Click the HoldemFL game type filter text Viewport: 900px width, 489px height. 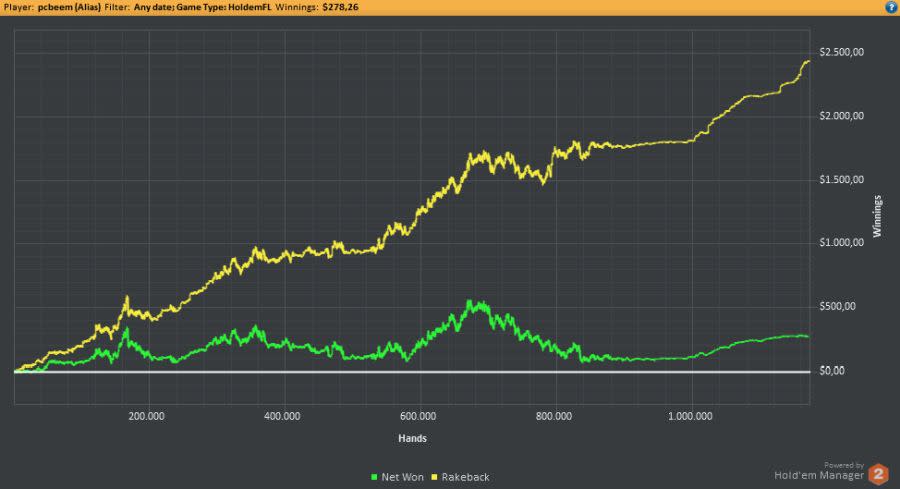(250, 7)
